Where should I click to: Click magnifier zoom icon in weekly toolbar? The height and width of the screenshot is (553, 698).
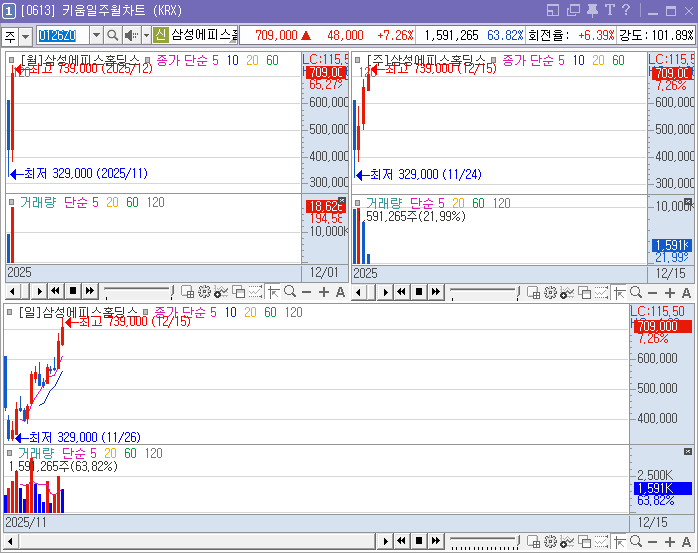[x=636, y=292]
